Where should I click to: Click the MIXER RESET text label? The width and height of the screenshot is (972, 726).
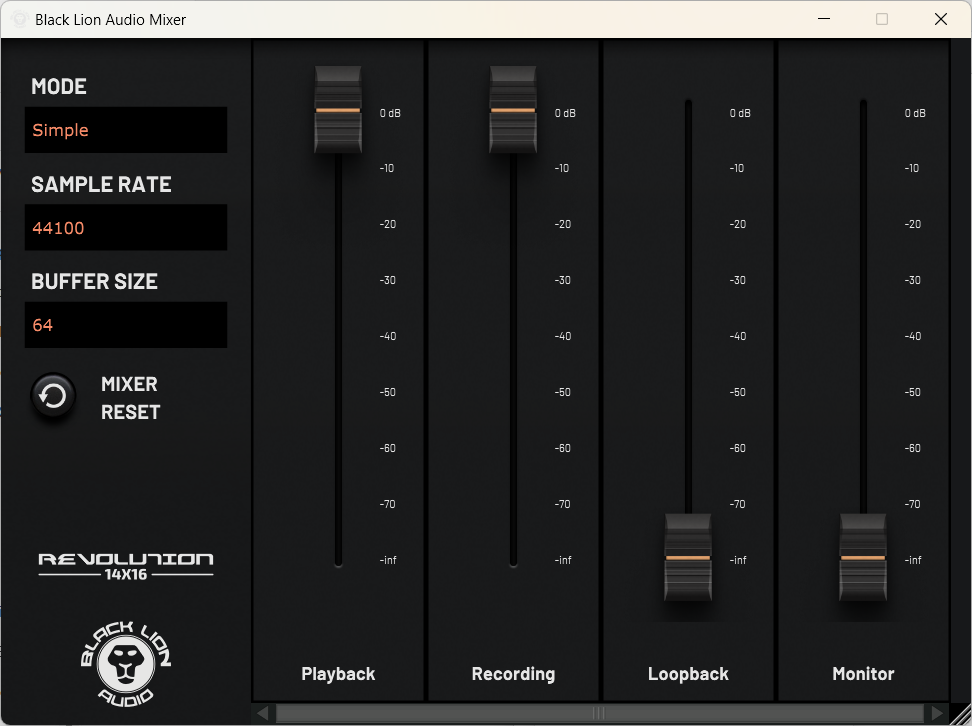tap(130, 398)
